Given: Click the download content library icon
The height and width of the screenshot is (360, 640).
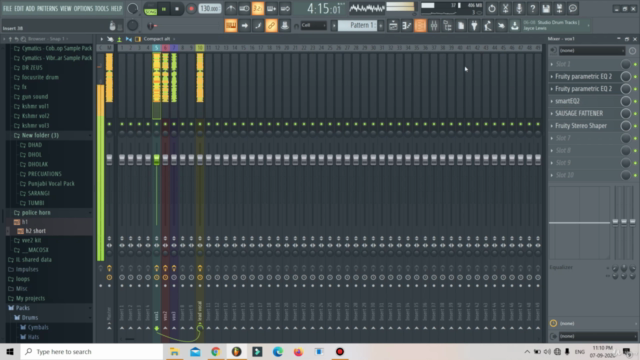Looking at the screenshot, I should [x=515, y=26].
